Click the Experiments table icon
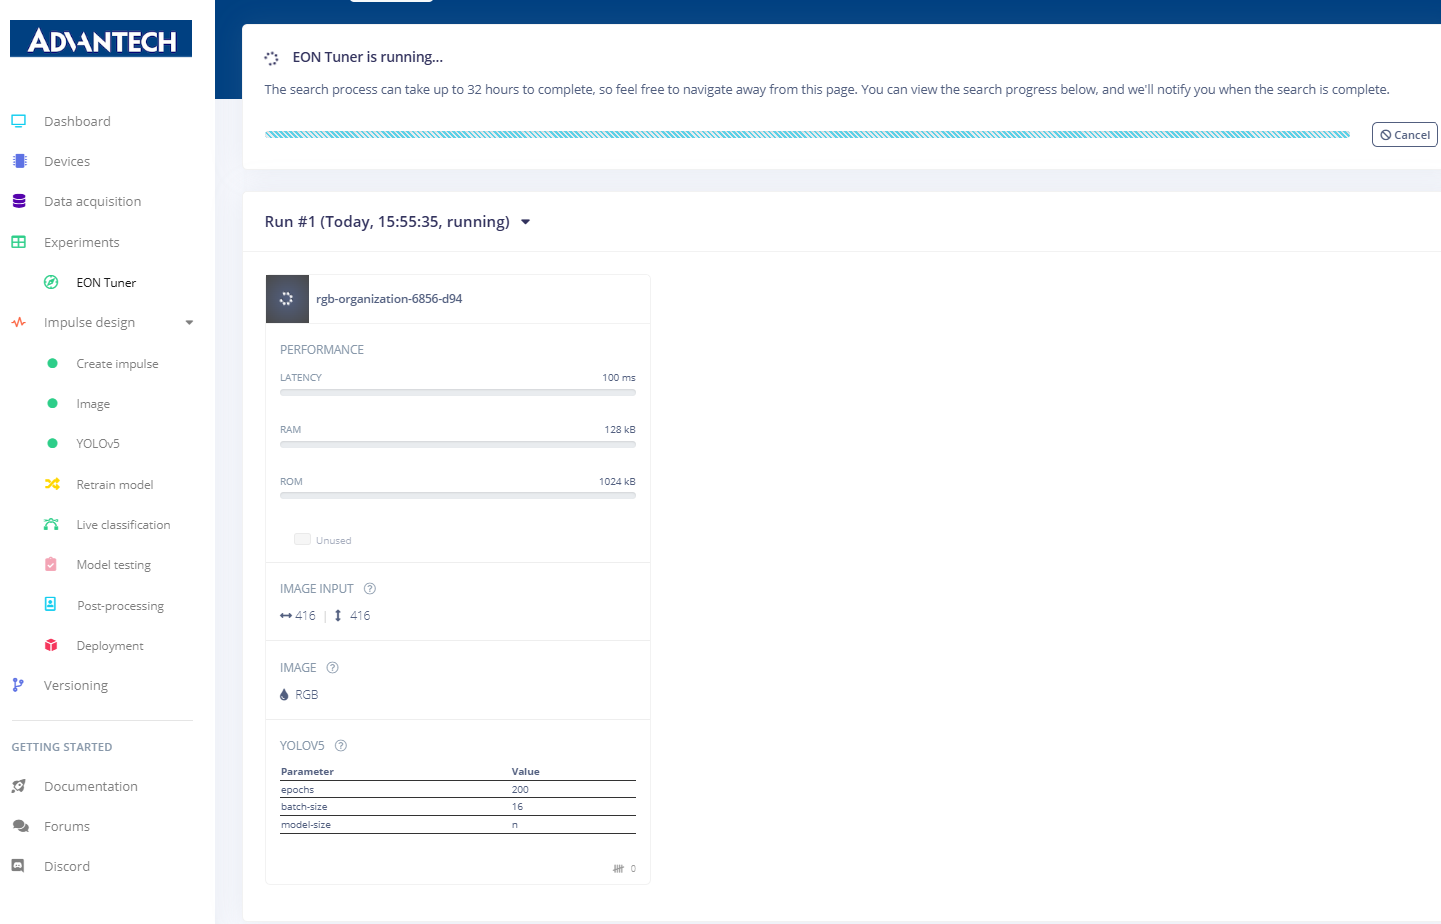1441x924 pixels. pyautogui.click(x=18, y=242)
